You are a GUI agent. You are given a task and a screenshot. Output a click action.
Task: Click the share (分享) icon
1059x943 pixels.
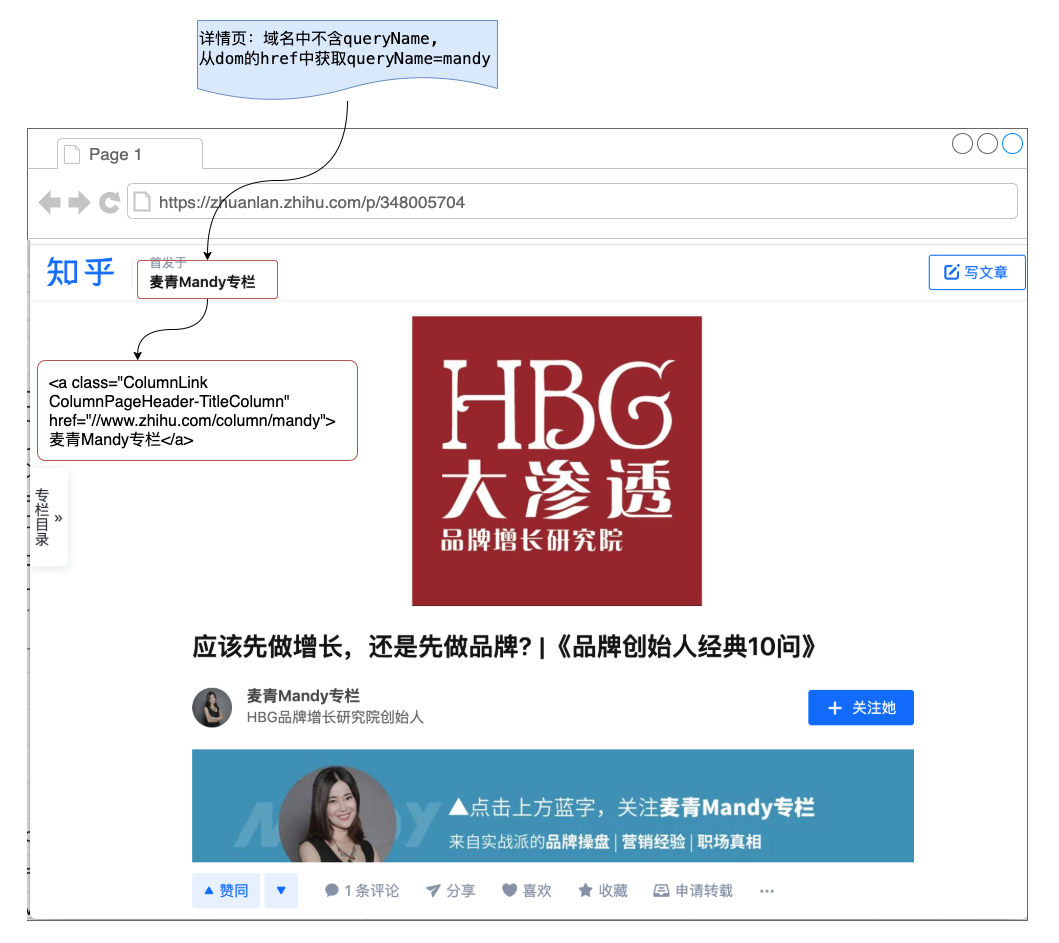433,891
